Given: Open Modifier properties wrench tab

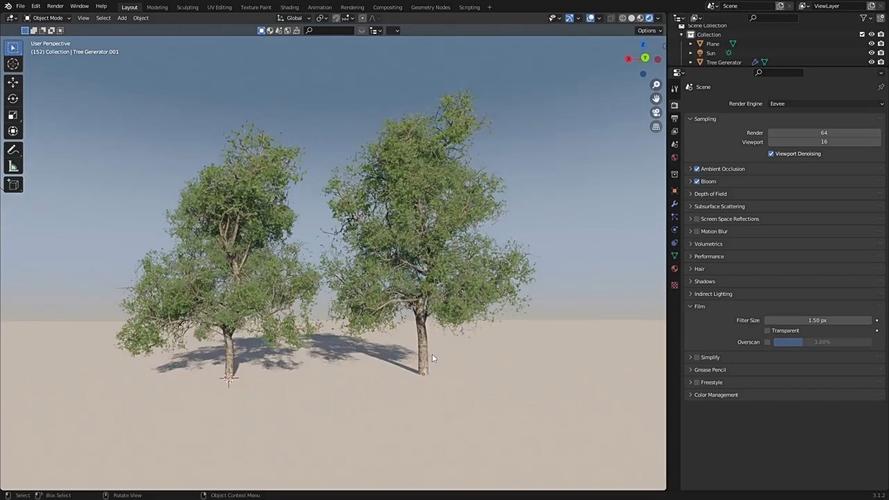Looking at the screenshot, I should [675, 204].
